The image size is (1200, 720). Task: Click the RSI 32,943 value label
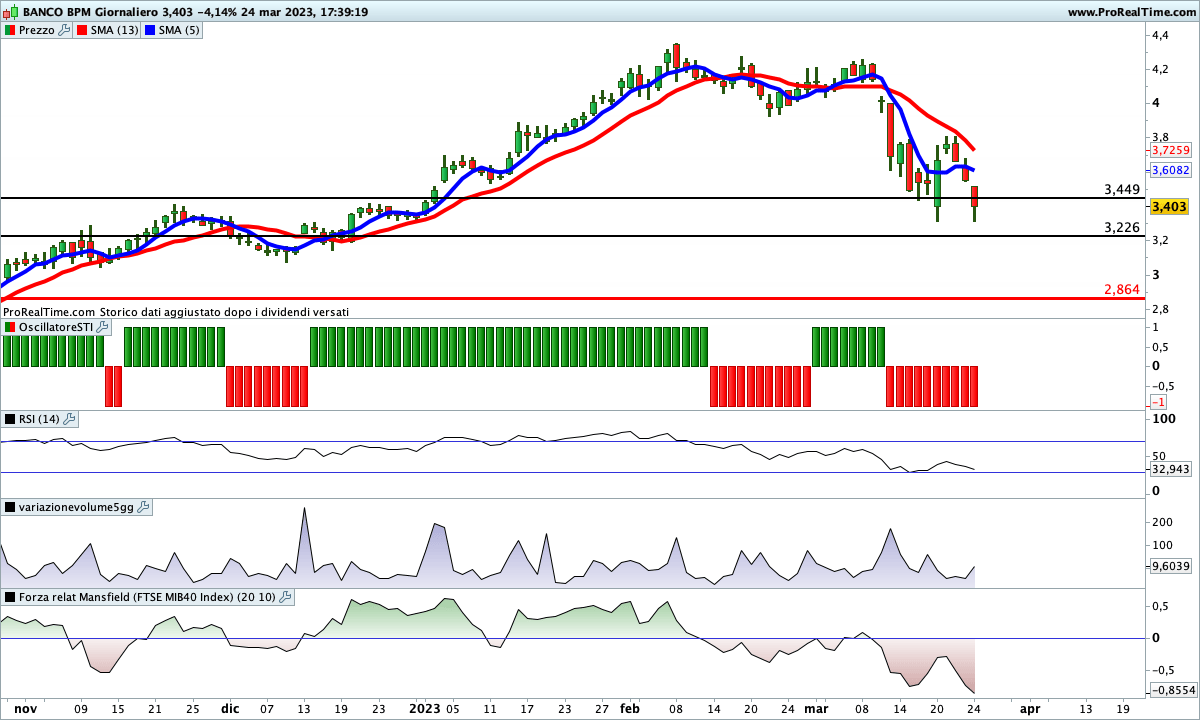[1168, 468]
